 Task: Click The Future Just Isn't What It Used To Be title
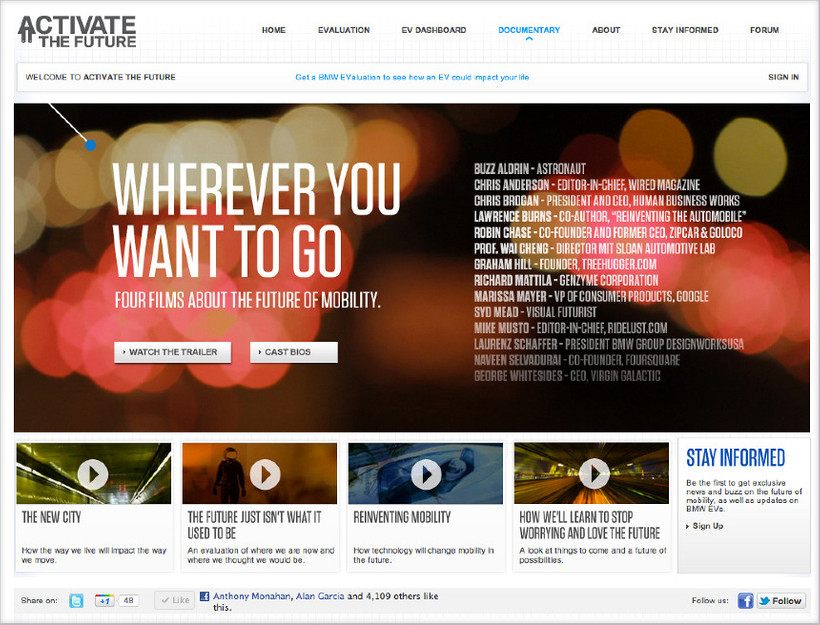254,525
